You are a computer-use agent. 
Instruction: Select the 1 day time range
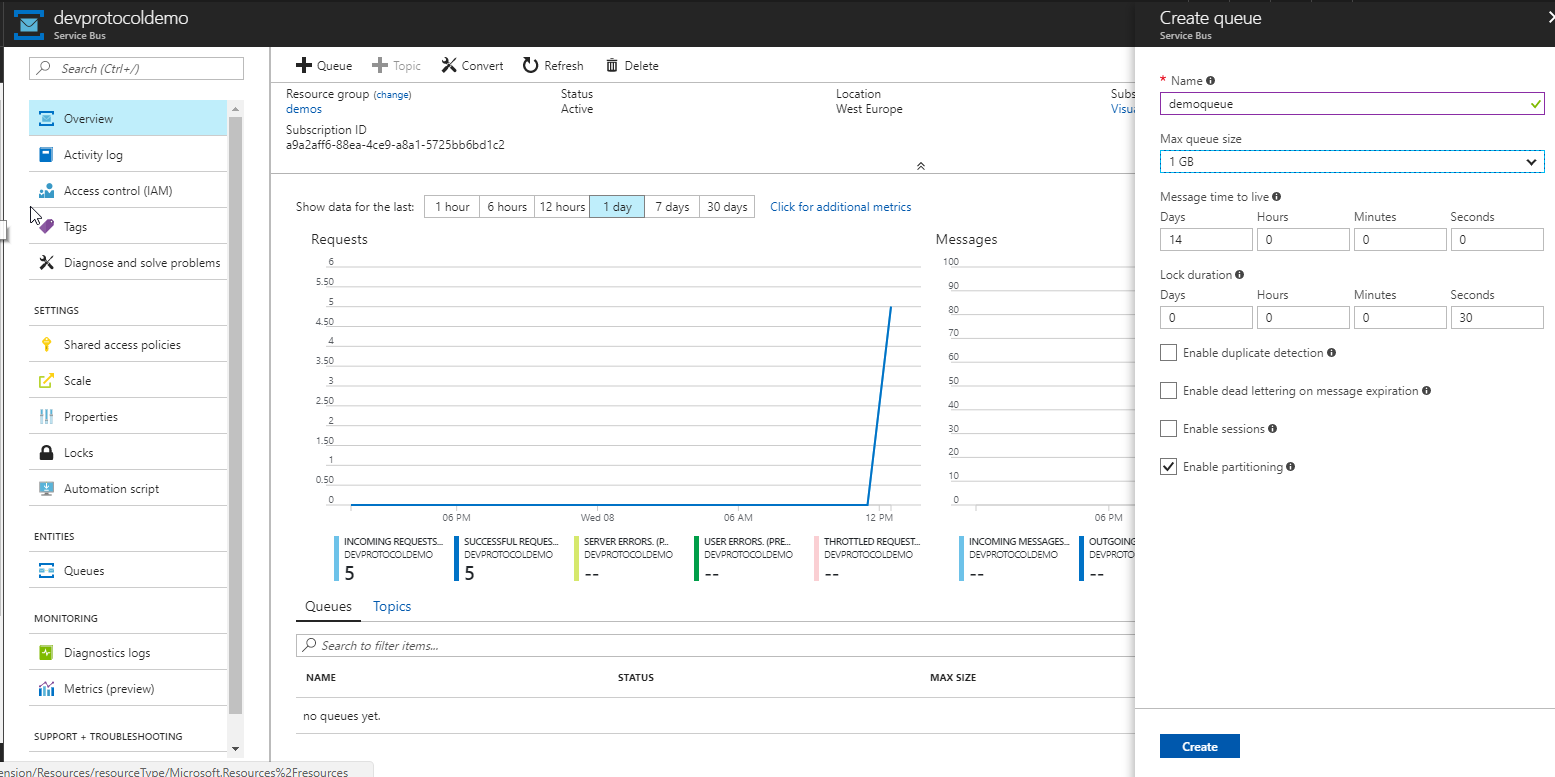tap(617, 207)
